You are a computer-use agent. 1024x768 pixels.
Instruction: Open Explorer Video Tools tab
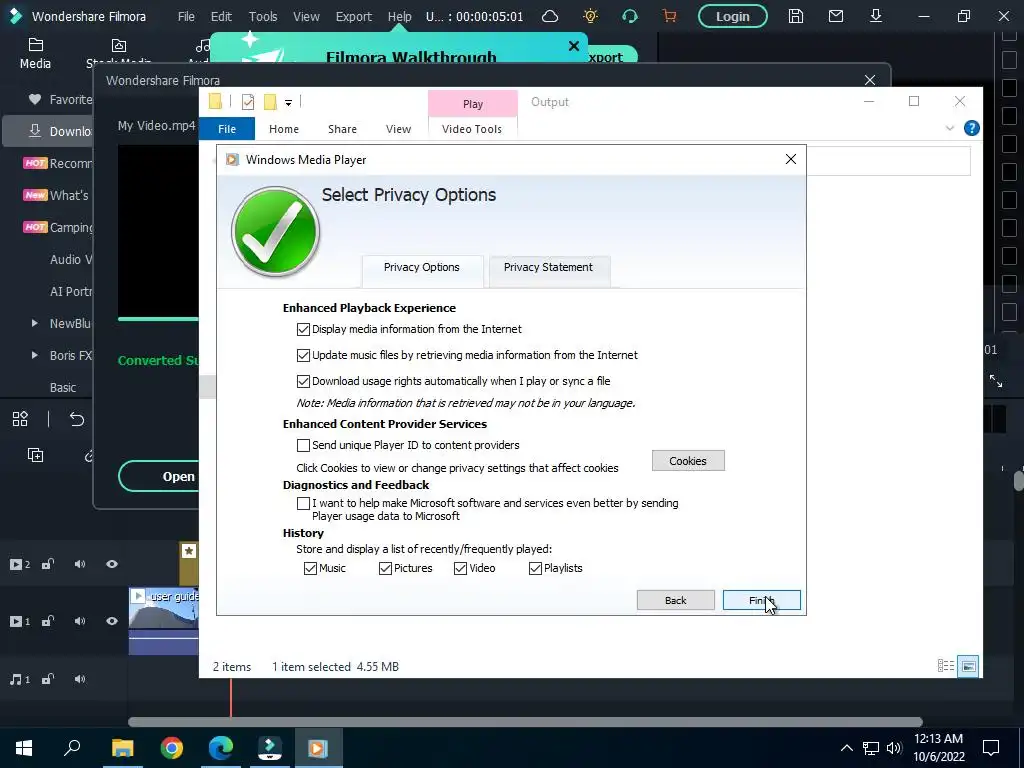tap(472, 129)
